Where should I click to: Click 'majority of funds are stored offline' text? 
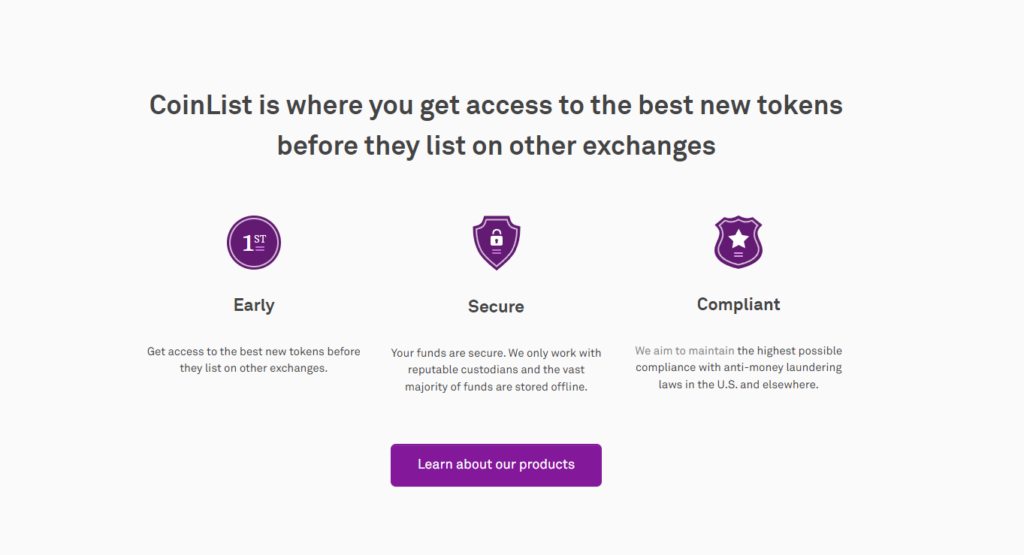(x=496, y=387)
